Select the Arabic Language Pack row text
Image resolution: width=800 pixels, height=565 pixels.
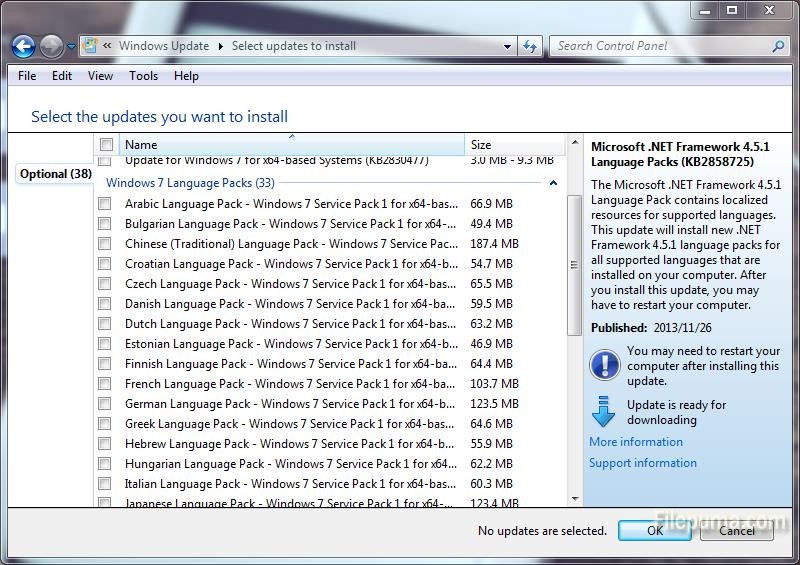pyautogui.click(x=291, y=204)
